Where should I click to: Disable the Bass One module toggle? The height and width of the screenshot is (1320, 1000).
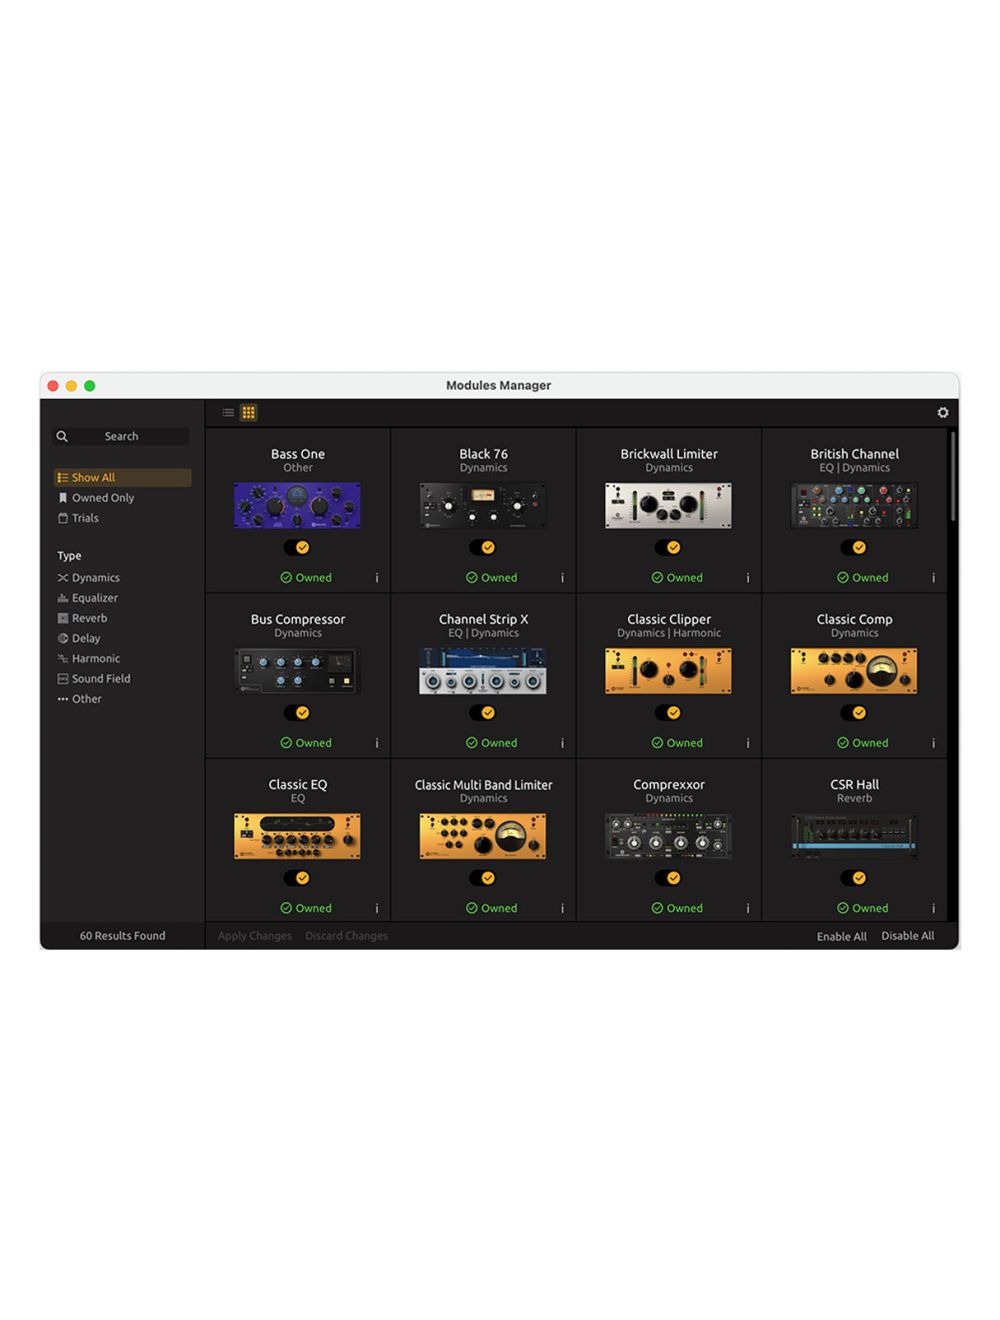pyautogui.click(x=297, y=547)
